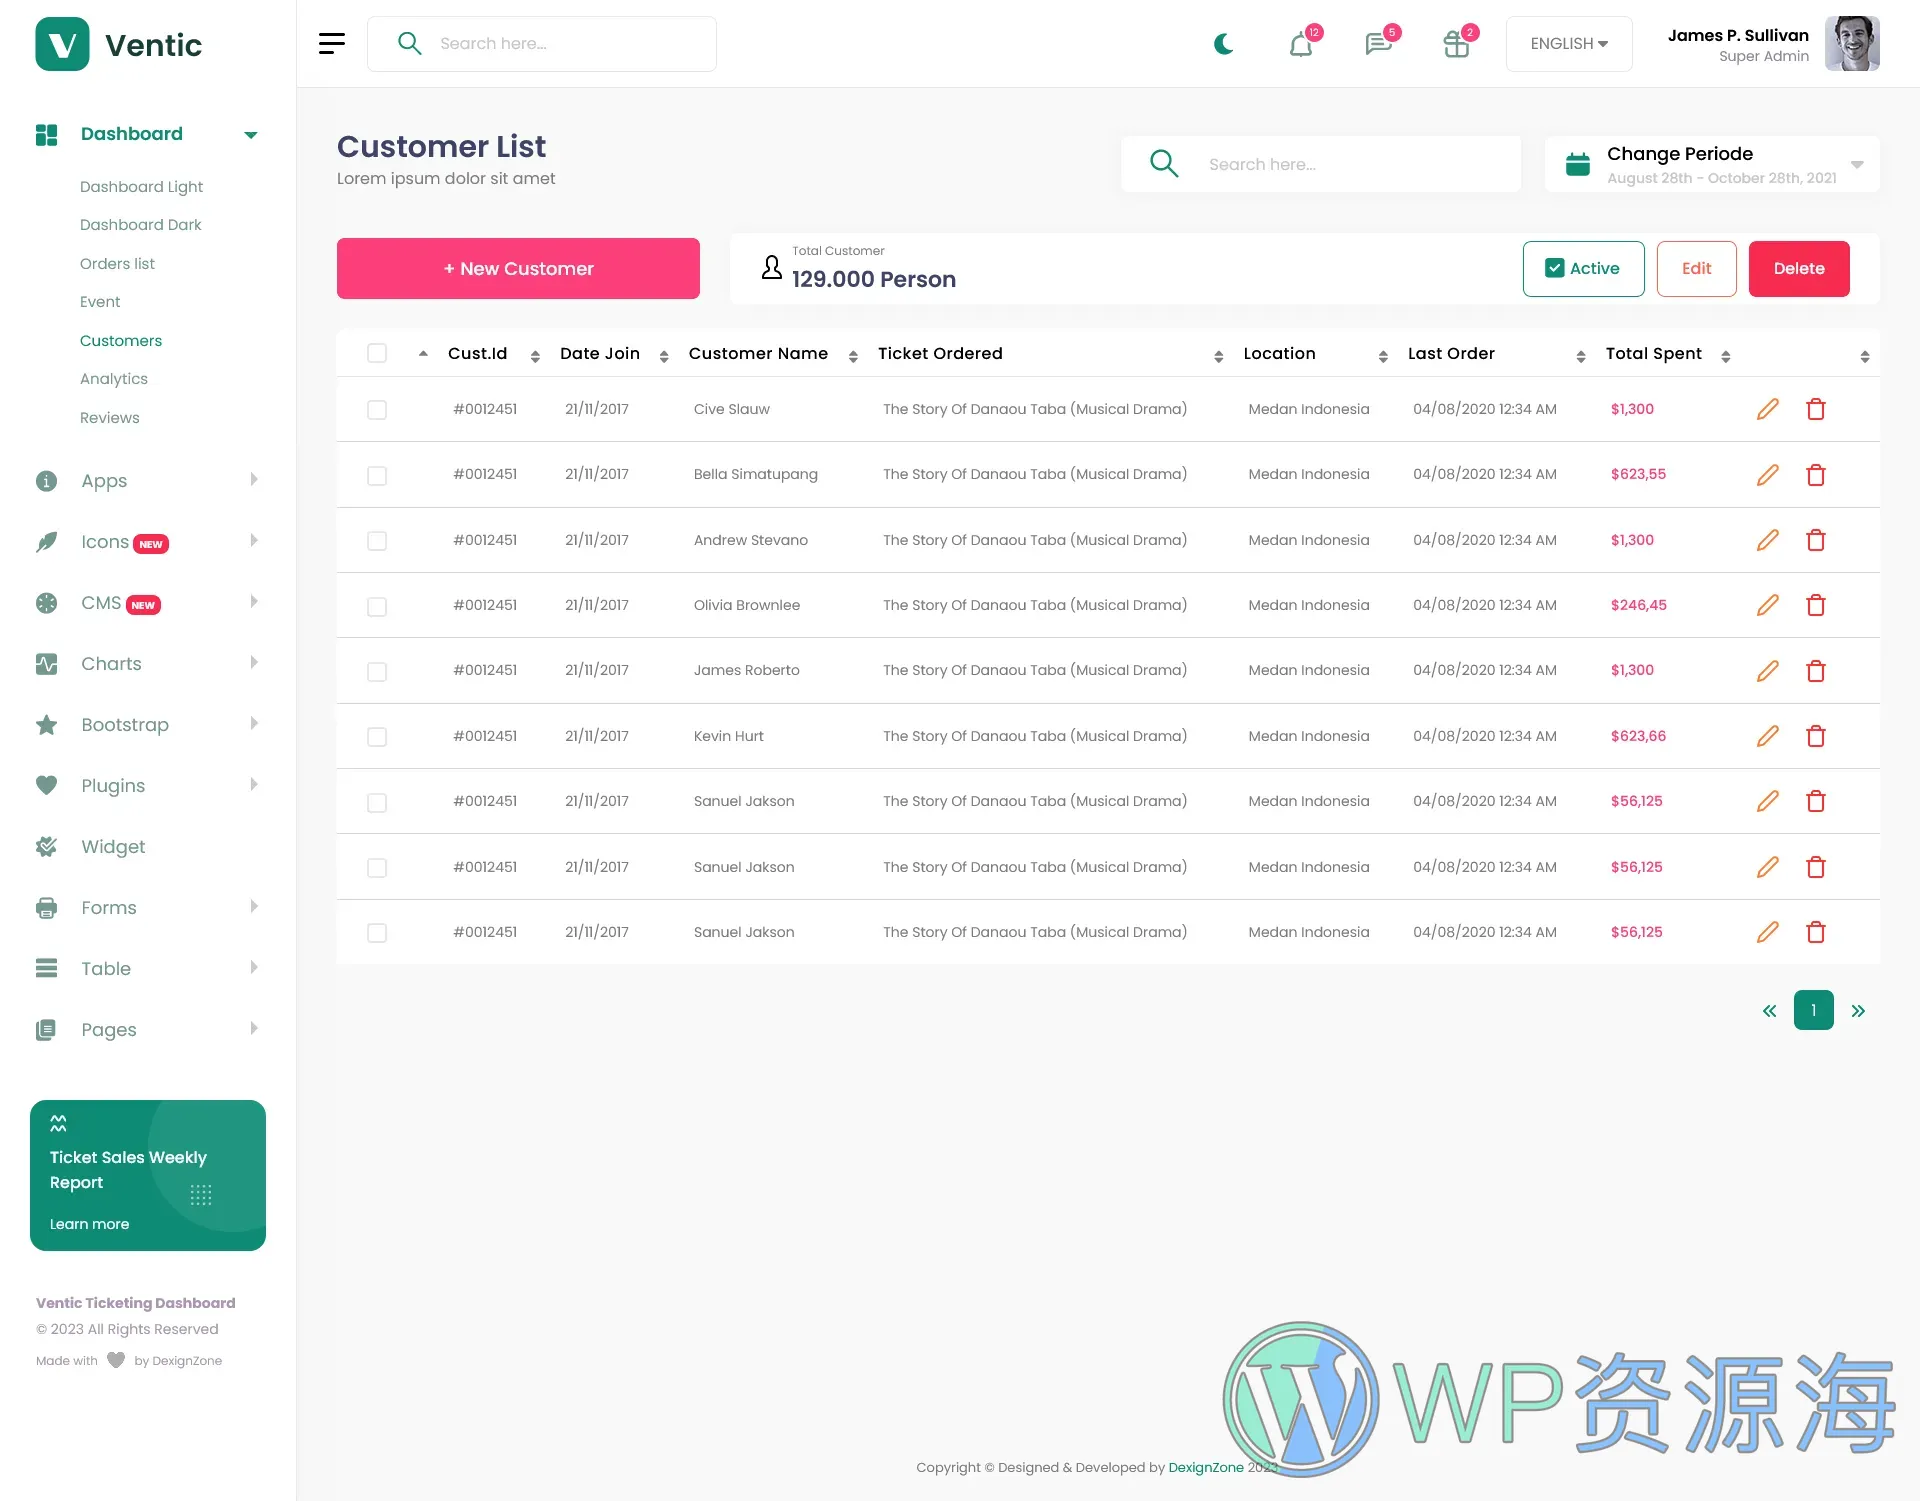Open the hamburger menu icon
Image resolution: width=1920 pixels, height=1501 pixels.
tap(331, 43)
